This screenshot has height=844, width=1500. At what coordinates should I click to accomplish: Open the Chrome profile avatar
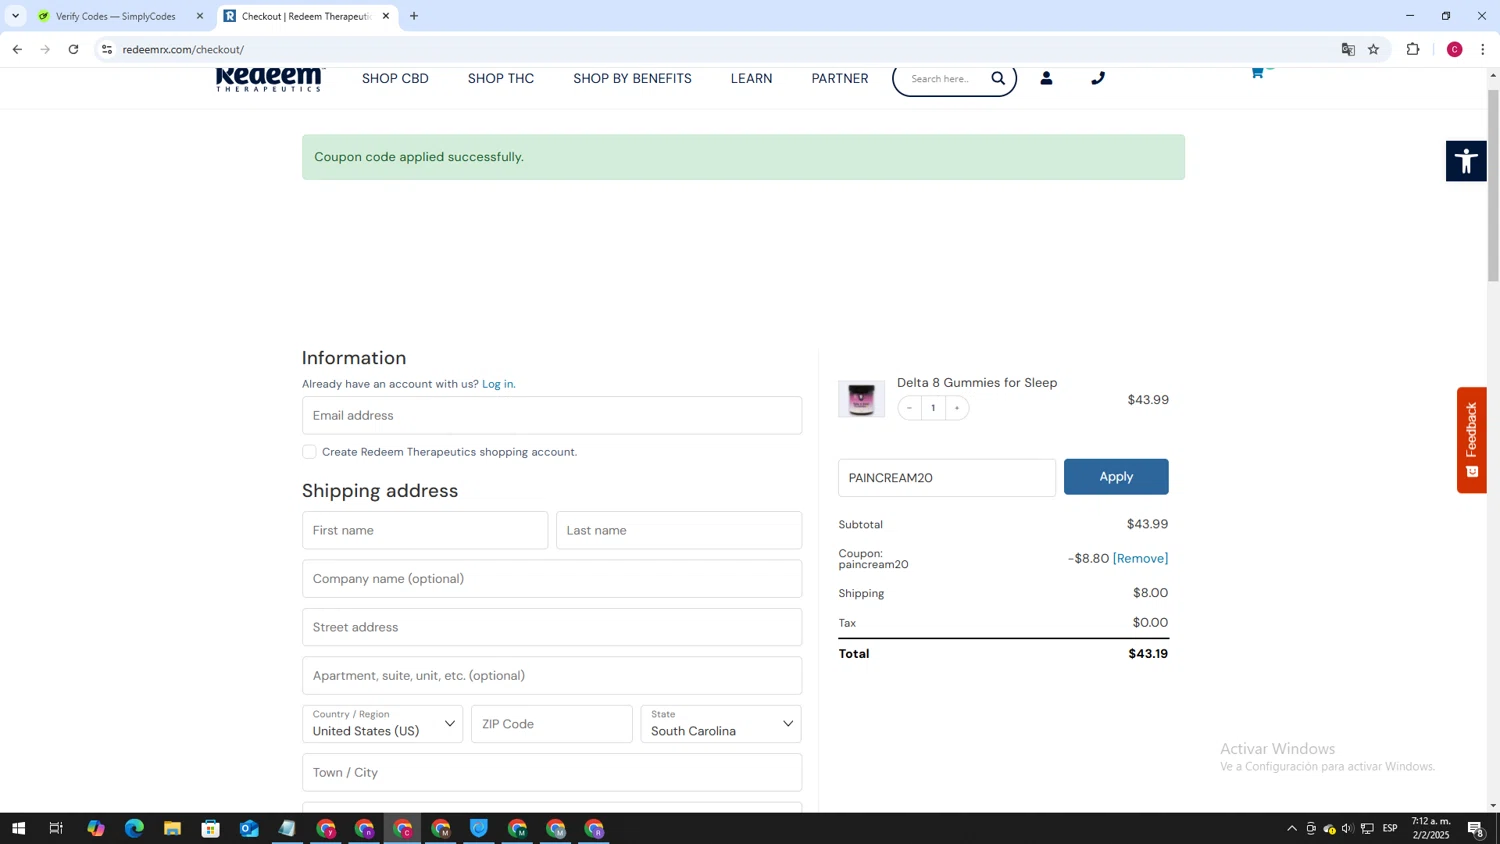pyautogui.click(x=1455, y=49)
